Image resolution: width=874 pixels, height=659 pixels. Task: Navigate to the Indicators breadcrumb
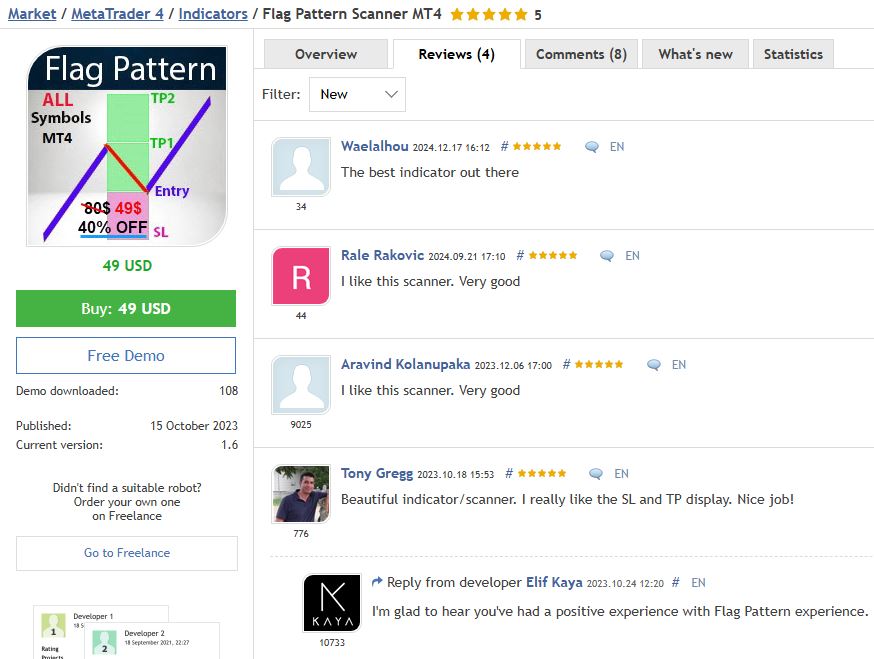point(213,14)
